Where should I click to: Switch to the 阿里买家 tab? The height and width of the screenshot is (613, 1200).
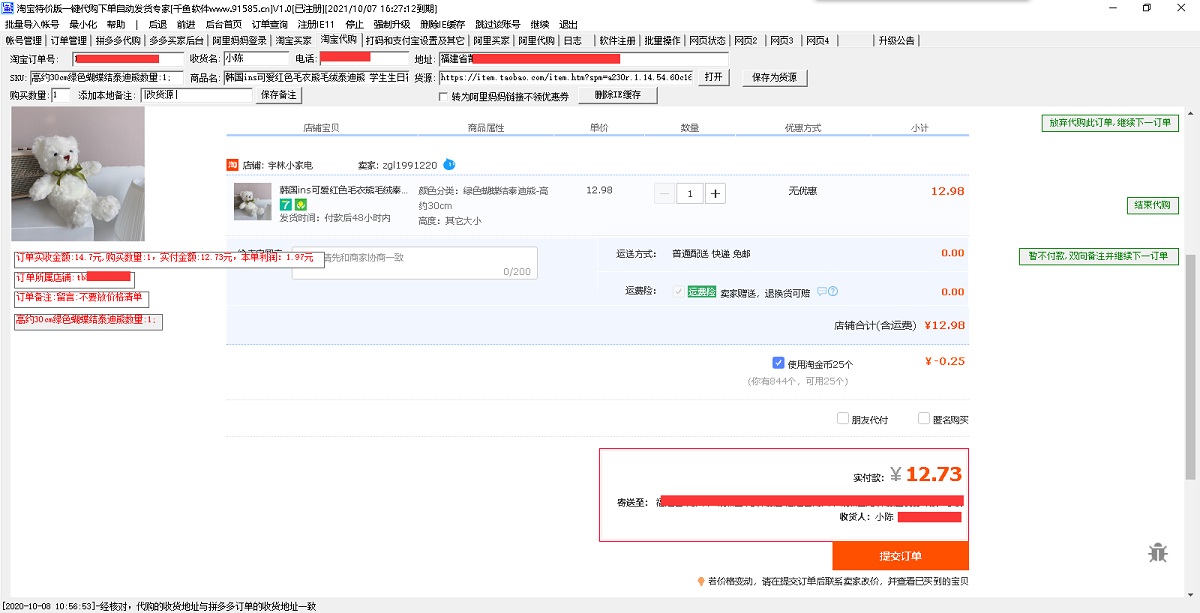[491, 41]
